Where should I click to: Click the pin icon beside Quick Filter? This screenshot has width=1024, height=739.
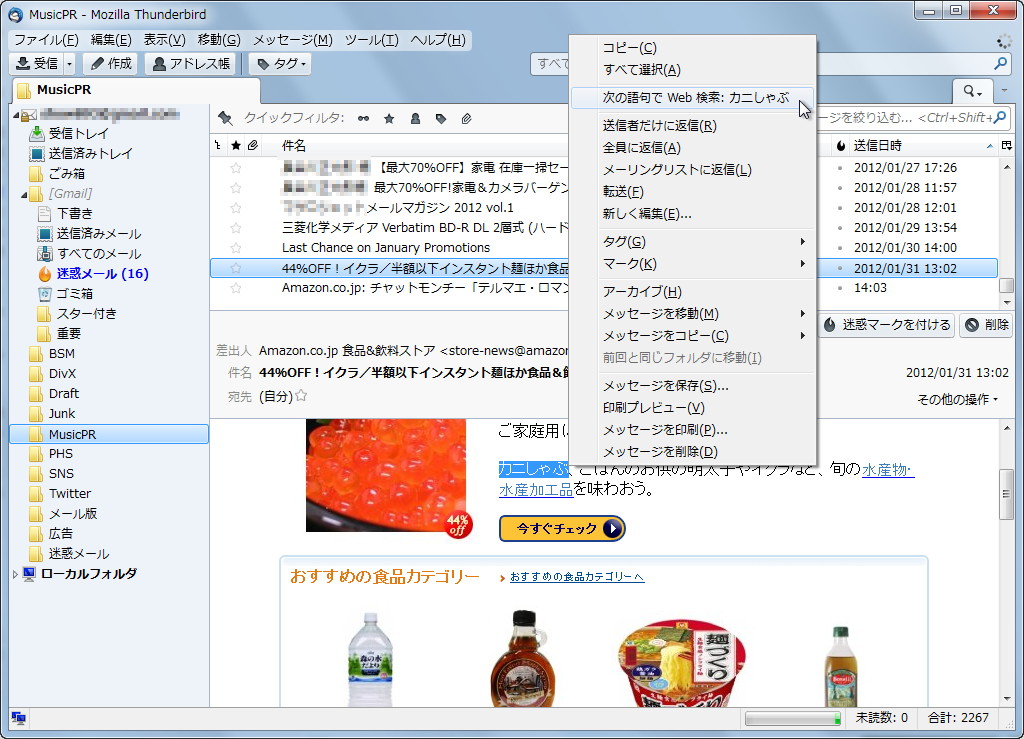(x=225, y=118)
